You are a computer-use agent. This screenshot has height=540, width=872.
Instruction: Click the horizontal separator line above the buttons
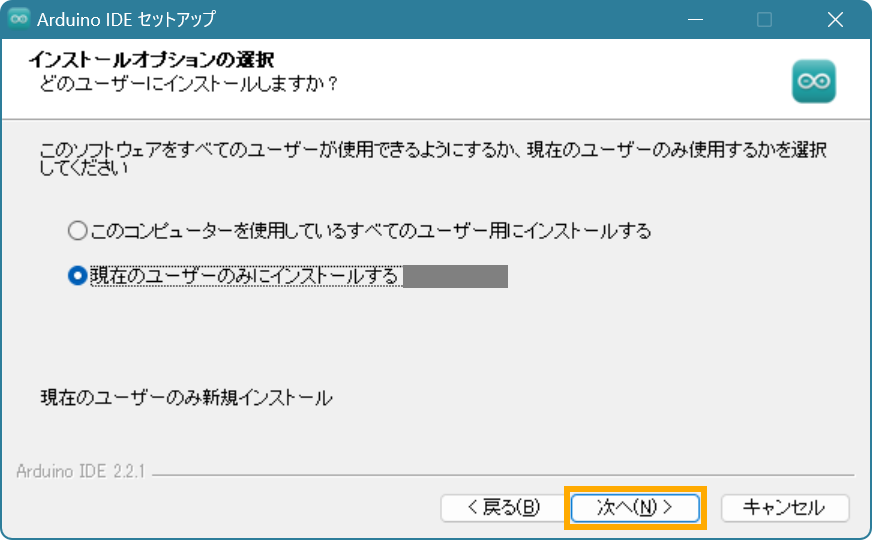coord(500,474)
